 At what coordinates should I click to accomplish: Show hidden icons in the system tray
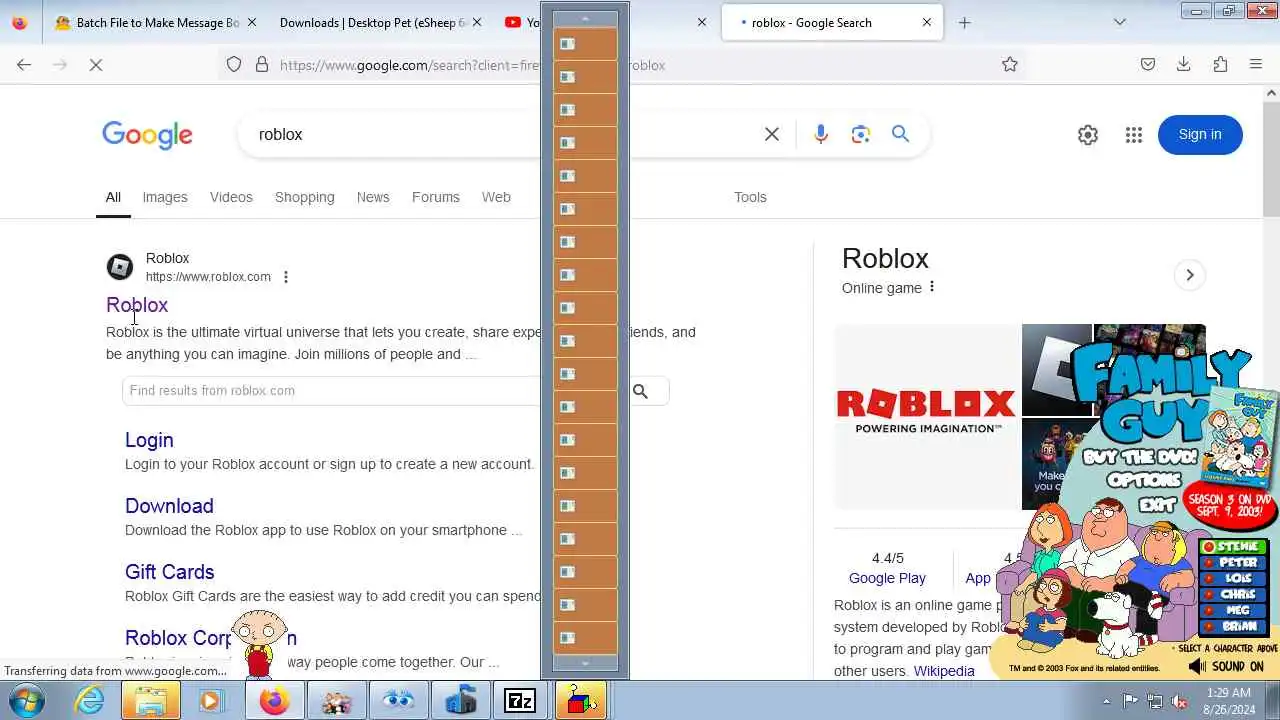click(x=1106, y=701)
